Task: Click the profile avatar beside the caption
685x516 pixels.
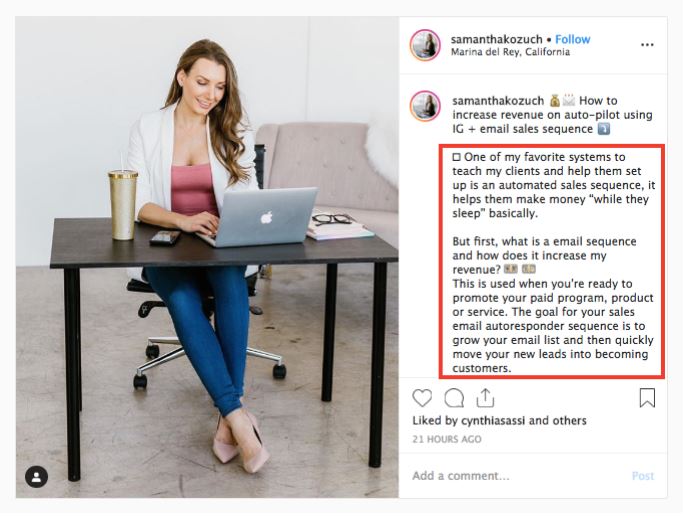Action: 425,106
